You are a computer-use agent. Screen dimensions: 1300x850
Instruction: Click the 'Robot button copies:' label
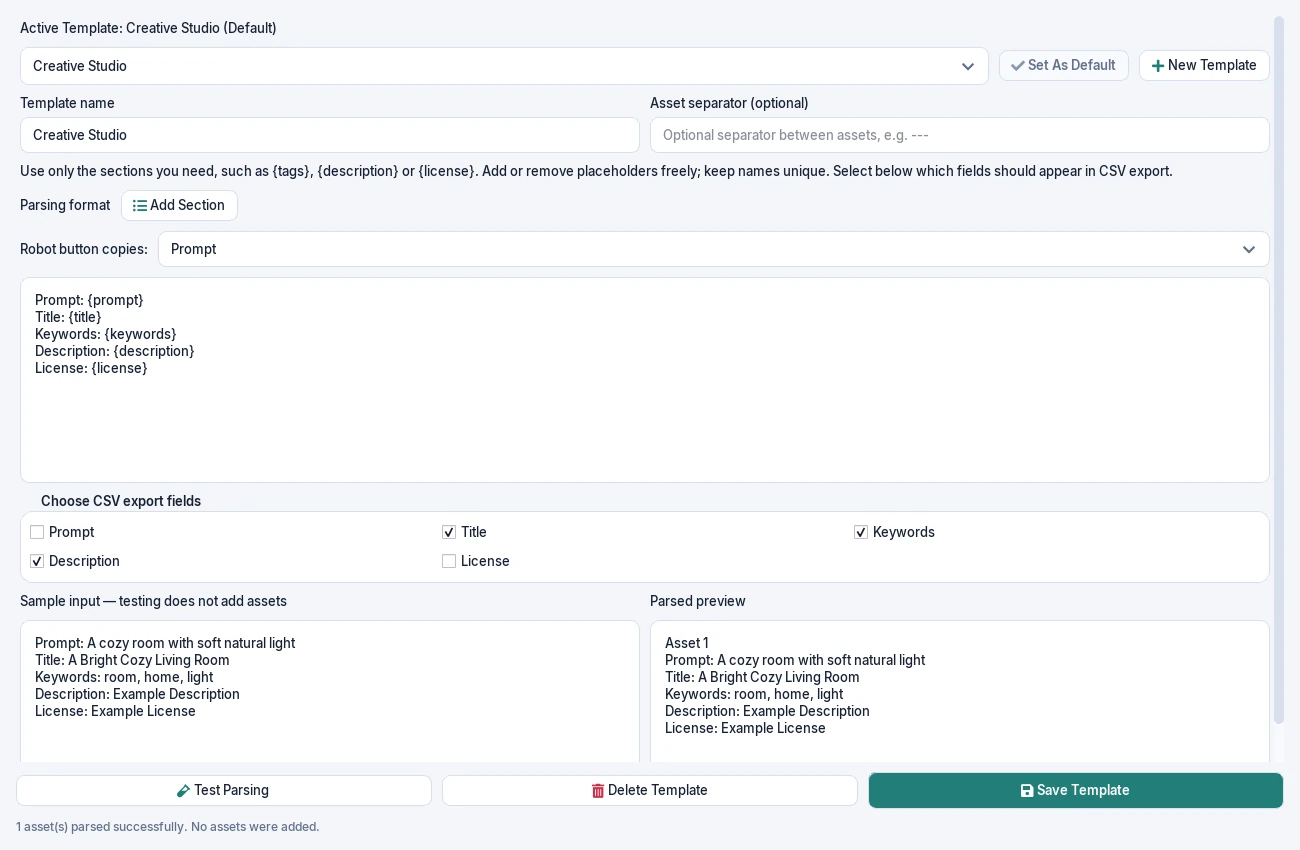point(84,249)
